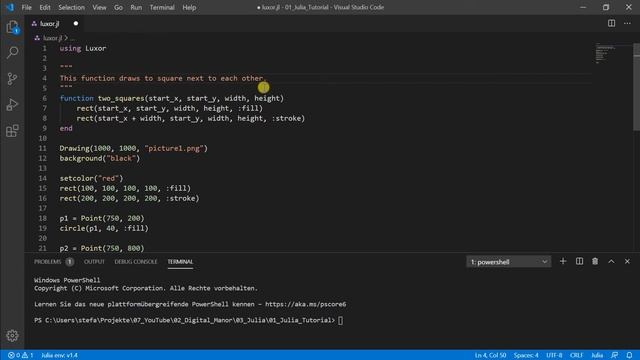The height and width of the screenshot is (360, 640).
Task: Click the VS Code logo icon
Action: (10, 7)
